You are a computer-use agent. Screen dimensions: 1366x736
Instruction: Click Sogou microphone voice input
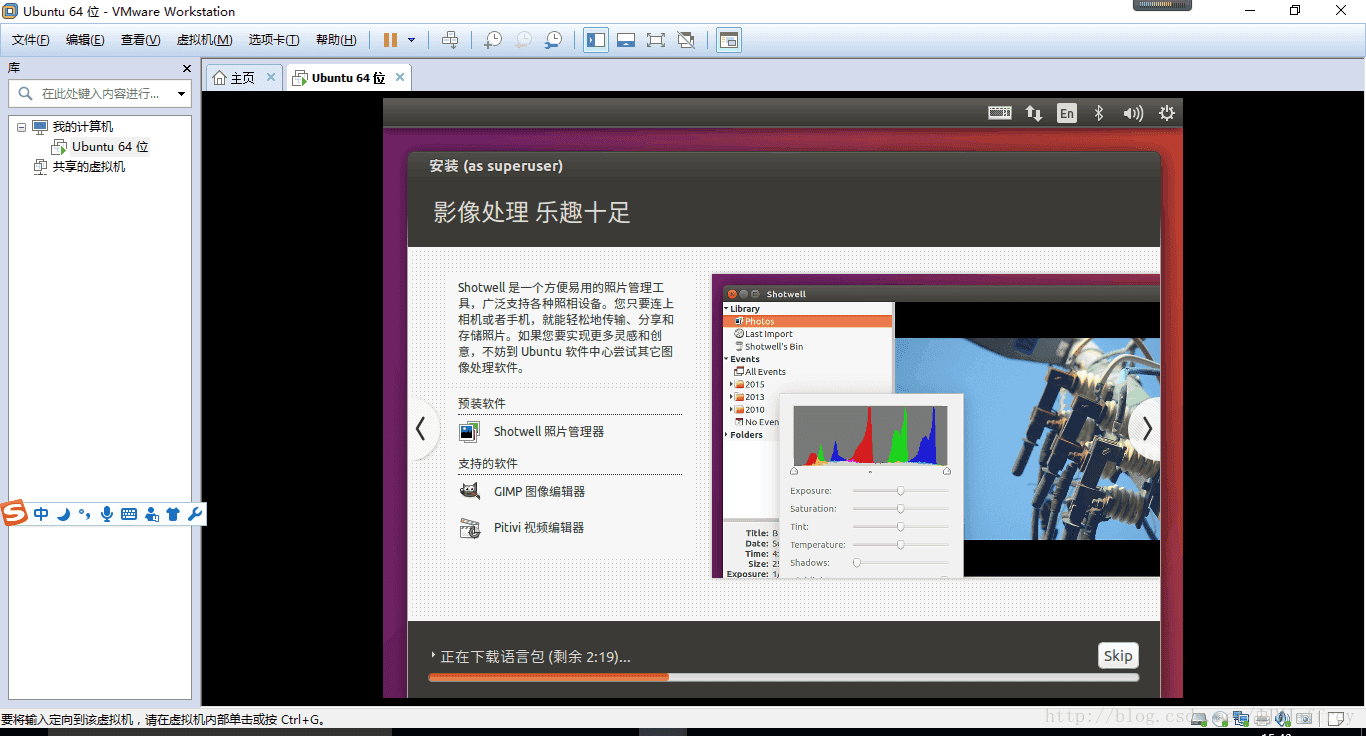pos(107,514)
